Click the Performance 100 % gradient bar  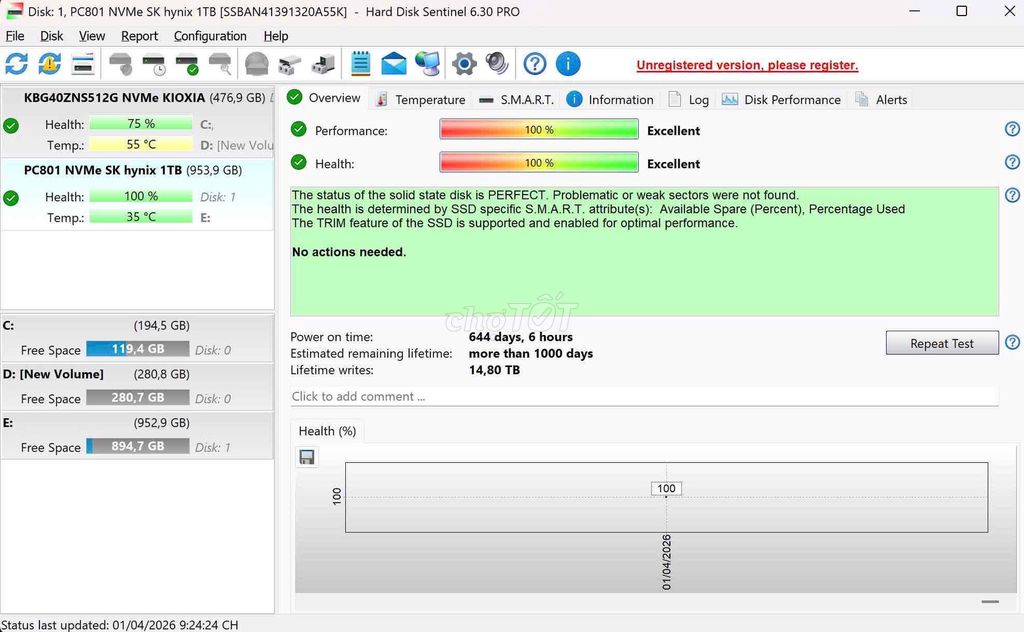(539, 130)
